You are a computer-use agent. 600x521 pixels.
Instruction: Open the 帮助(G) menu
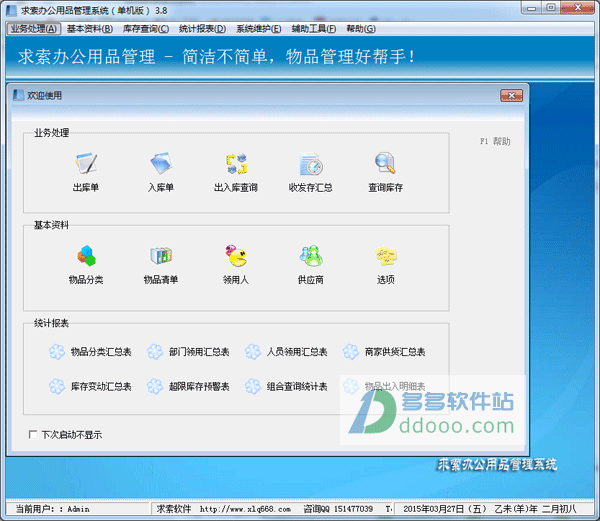(x=361, y=29)
